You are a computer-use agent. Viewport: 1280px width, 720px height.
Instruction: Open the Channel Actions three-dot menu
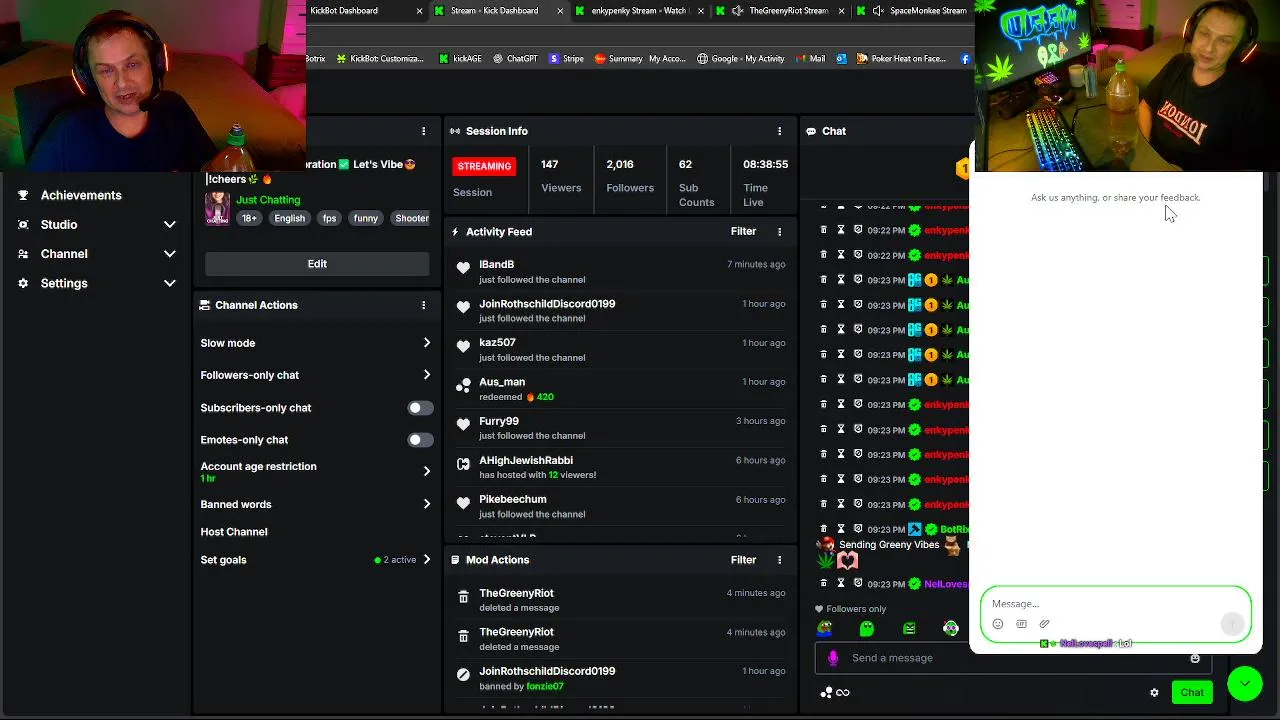[x=423, y=305]
